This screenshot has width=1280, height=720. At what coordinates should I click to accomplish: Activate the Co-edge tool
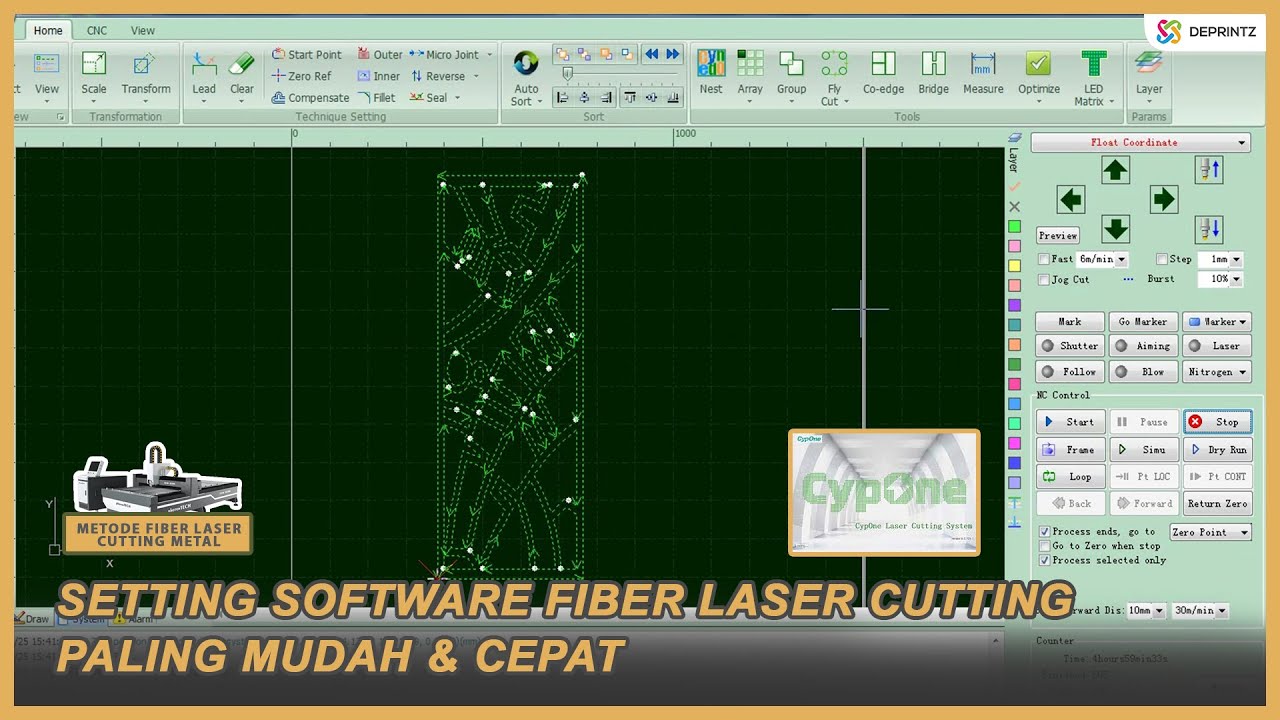point(883,72)
